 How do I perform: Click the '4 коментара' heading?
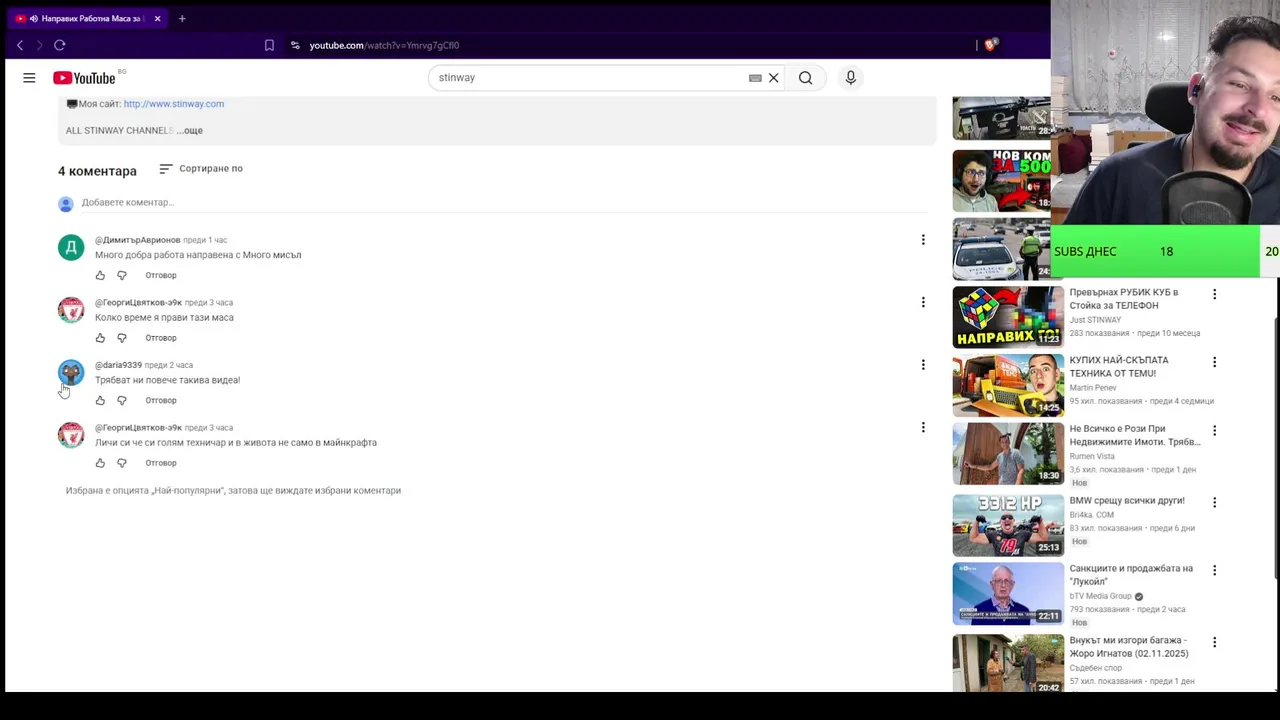tap(97, 171)
